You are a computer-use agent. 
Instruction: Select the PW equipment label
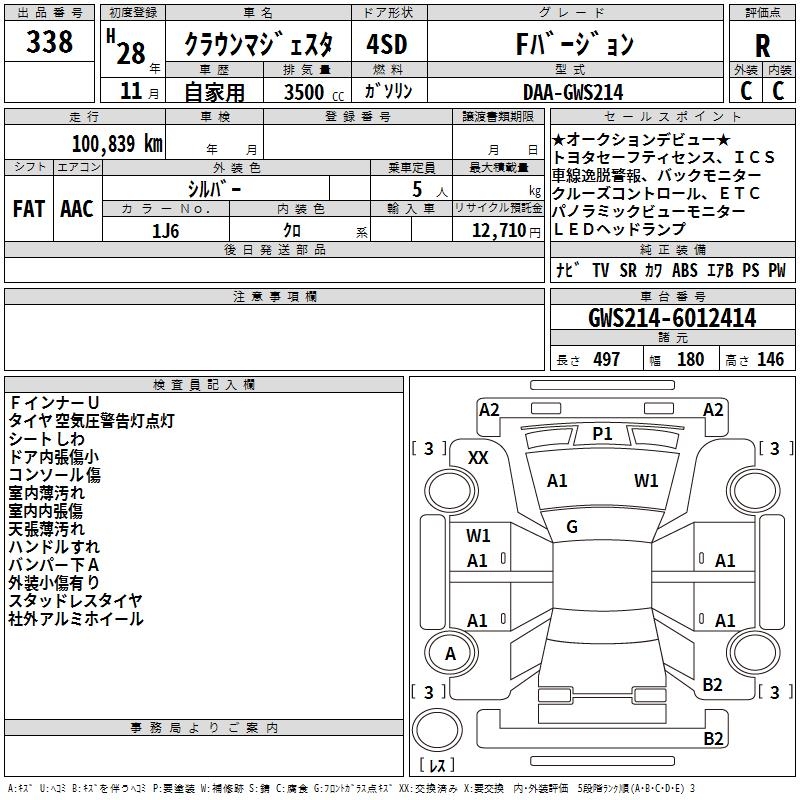coord(776,270)
